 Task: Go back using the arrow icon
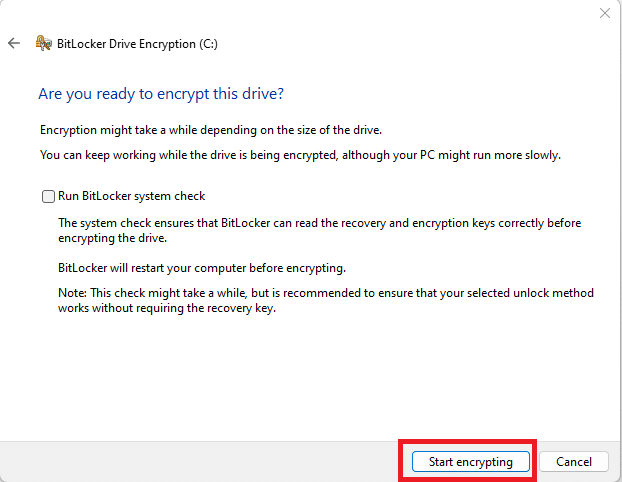coord(14,43)
